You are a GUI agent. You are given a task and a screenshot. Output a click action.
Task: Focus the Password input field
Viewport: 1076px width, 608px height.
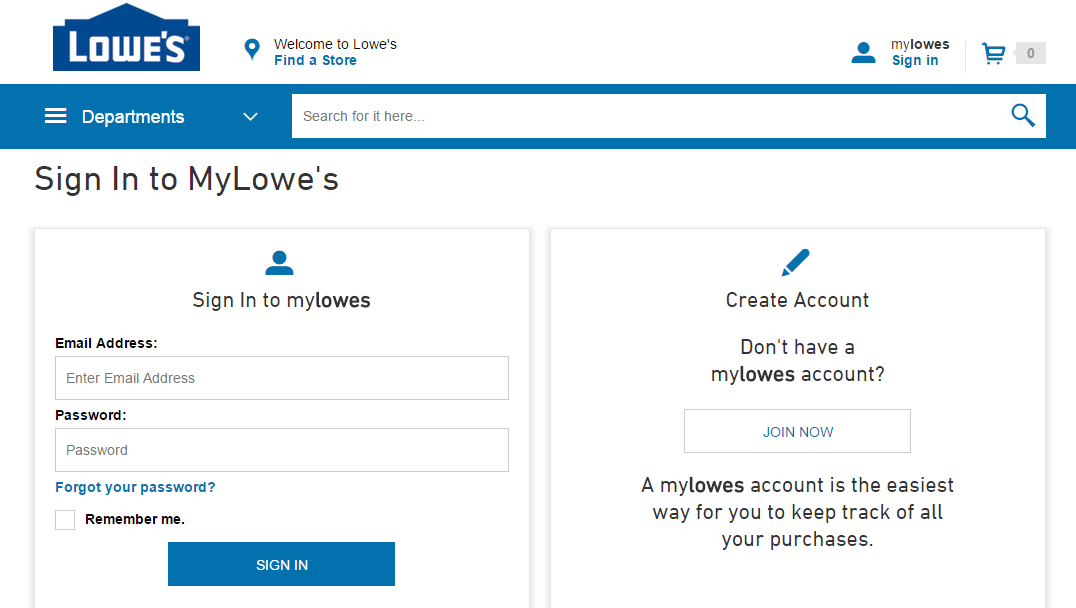pyautogui.click(x=282, y=450)
